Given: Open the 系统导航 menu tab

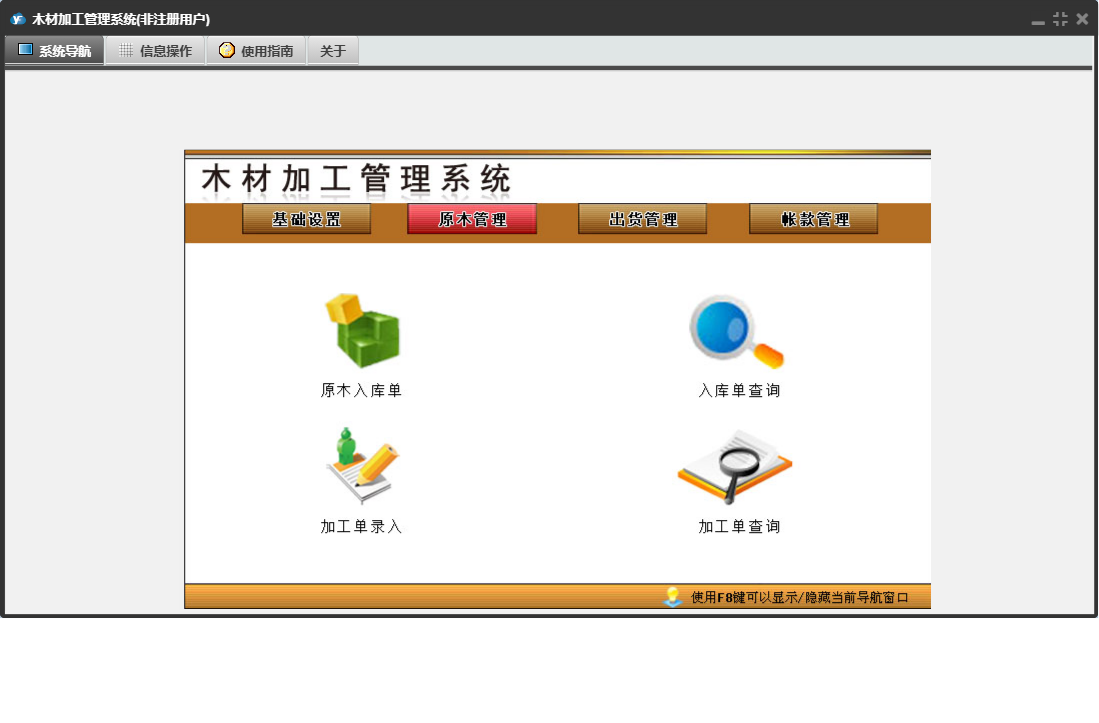Looking at the screenshot, I should click(55, 50).
